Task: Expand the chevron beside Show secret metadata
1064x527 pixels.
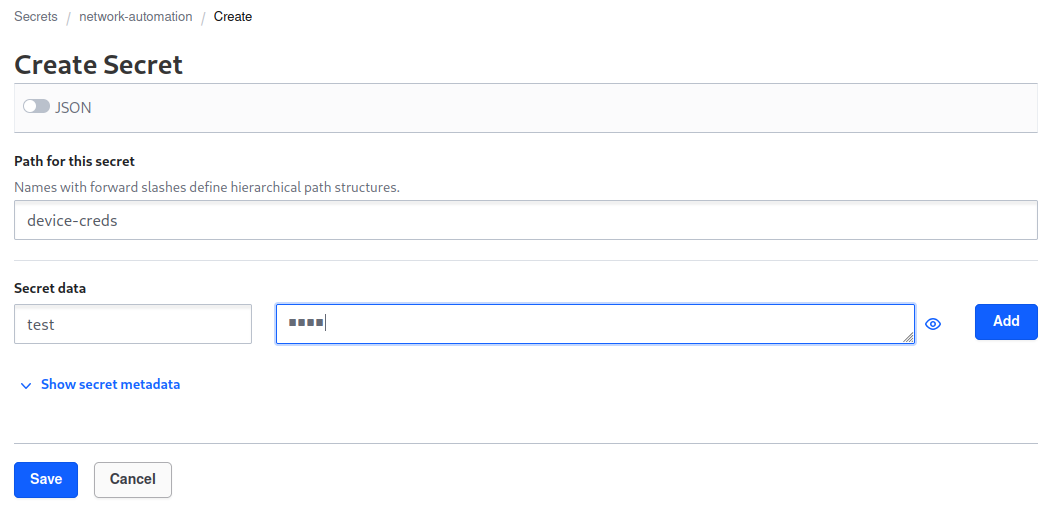Action: click(x=26, y=385)
